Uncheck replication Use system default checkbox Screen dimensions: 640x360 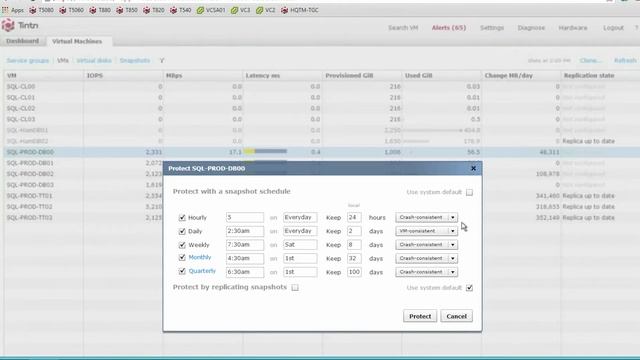coord(469,288)
